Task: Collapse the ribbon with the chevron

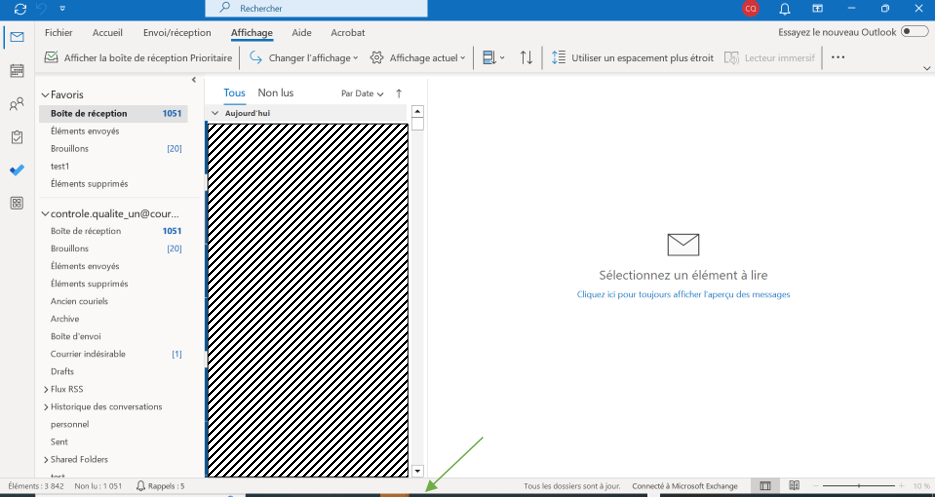Action: pyautogui.click(x=927, y=68)
